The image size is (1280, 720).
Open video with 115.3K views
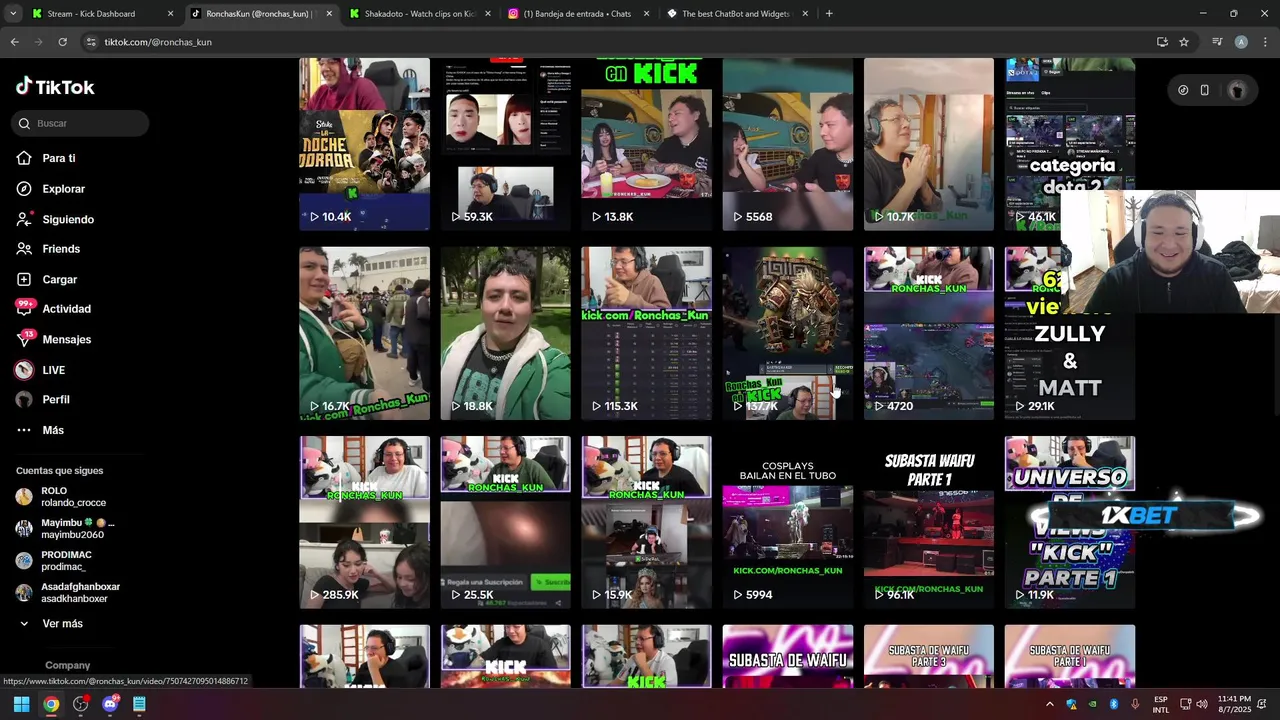(x=646, y=333)
